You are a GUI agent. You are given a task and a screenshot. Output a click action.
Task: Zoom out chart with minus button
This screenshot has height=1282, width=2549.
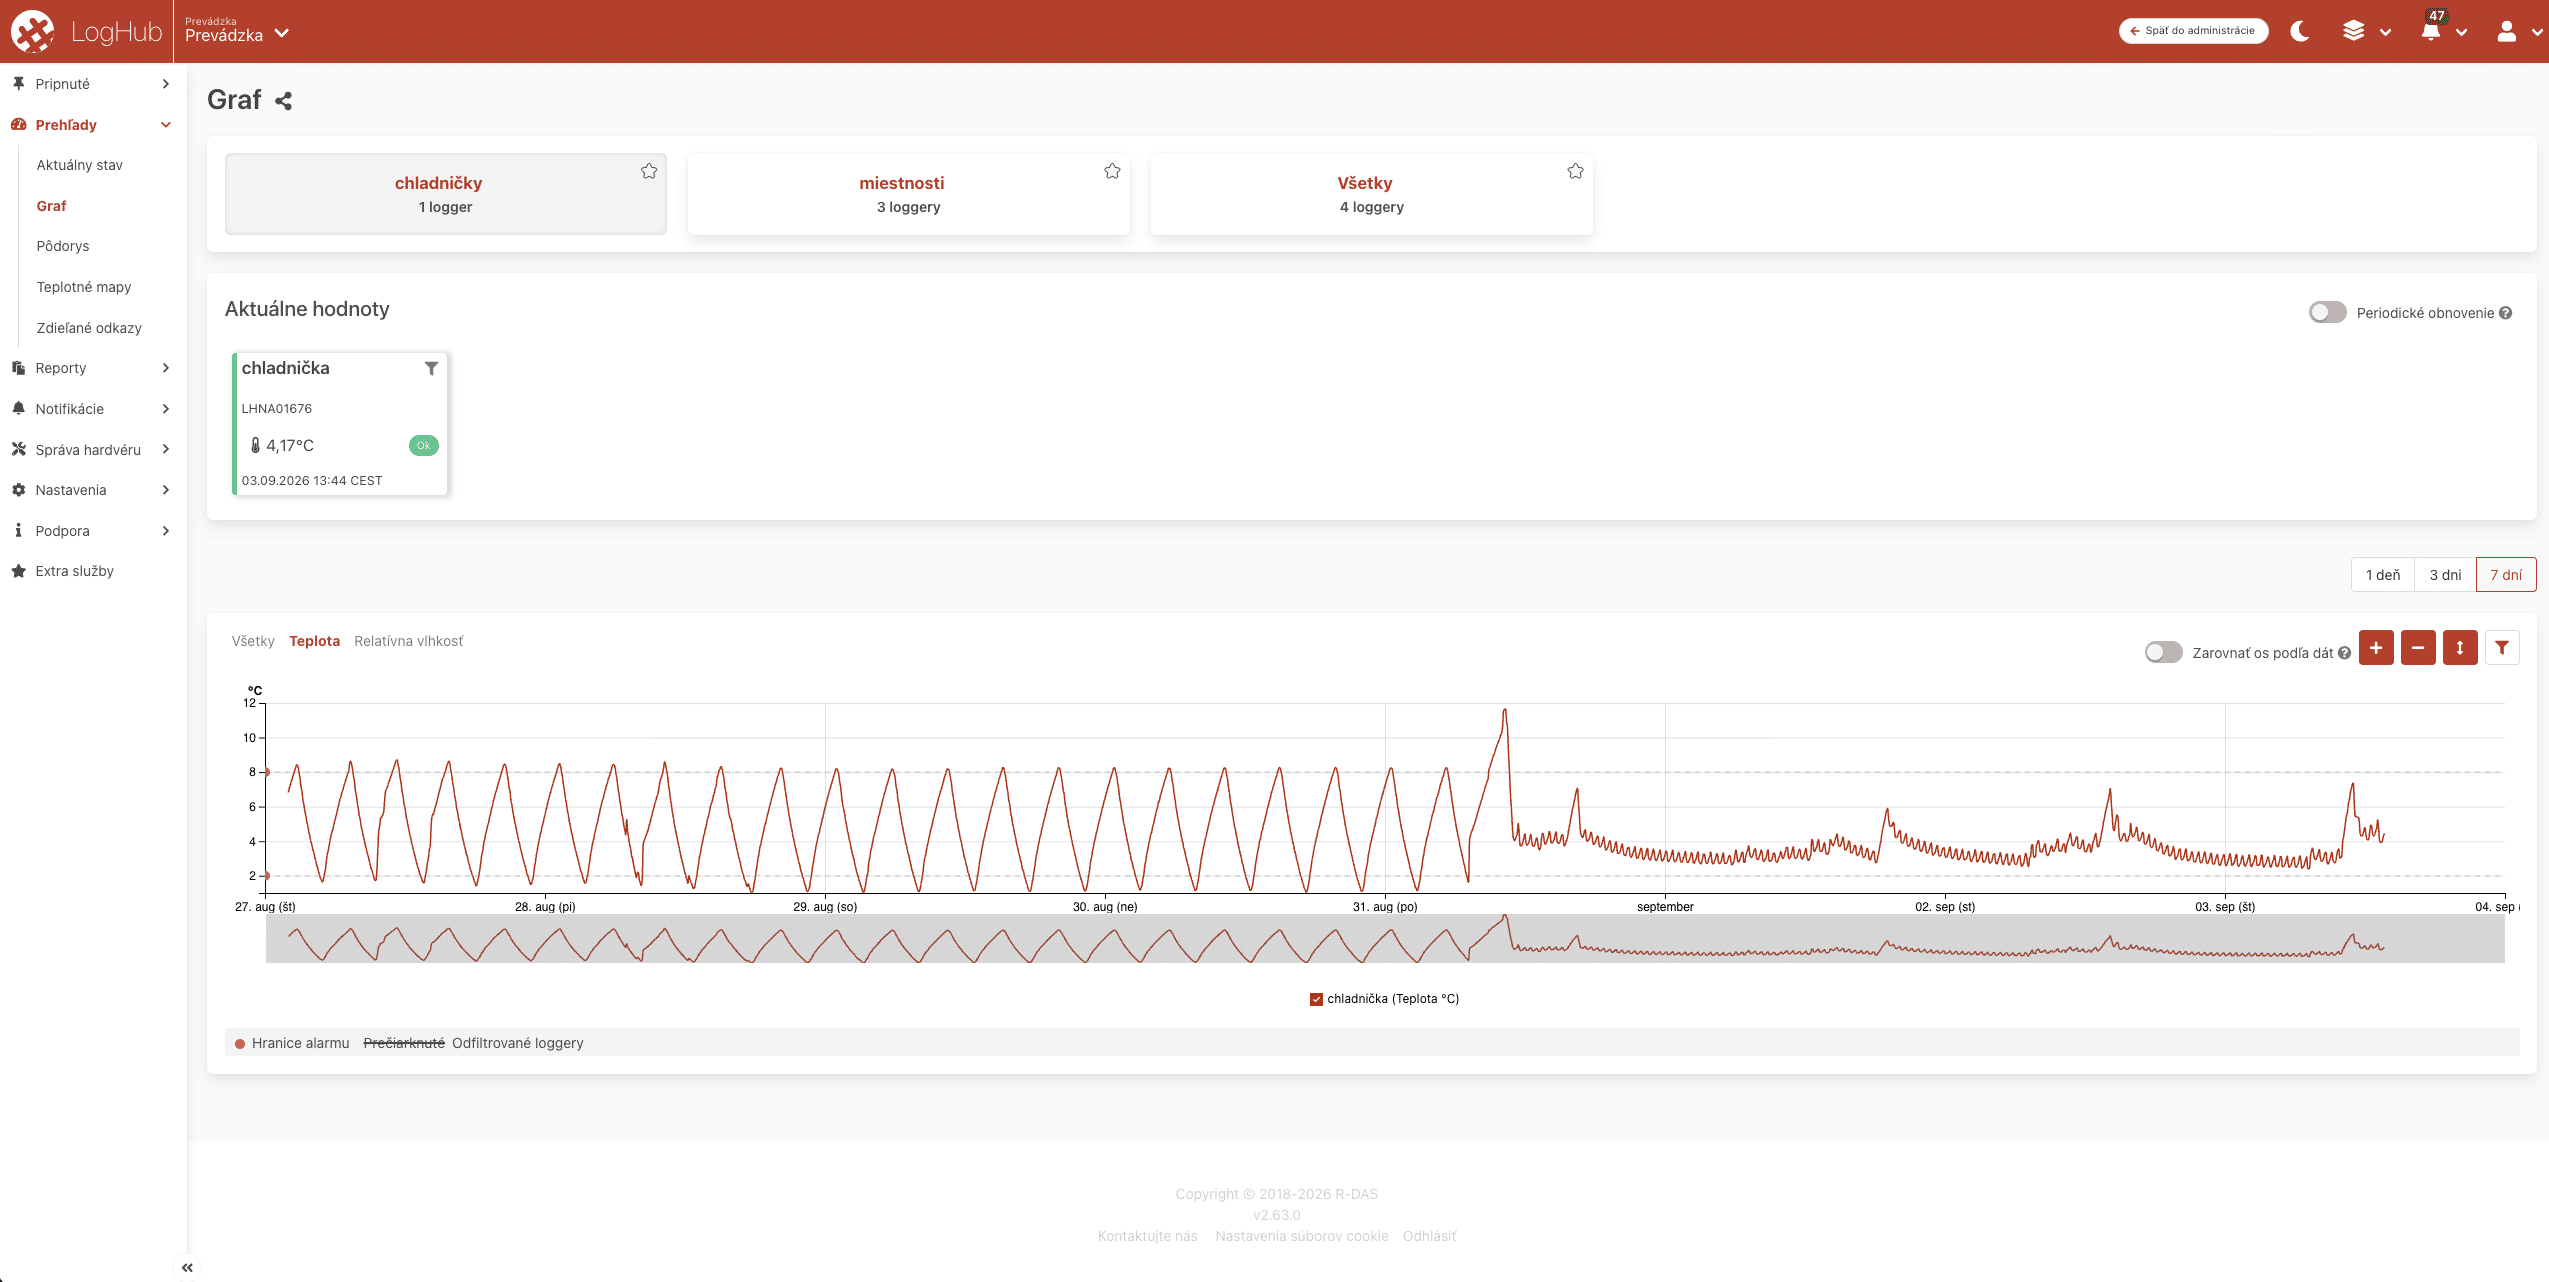pos(2418,648)
